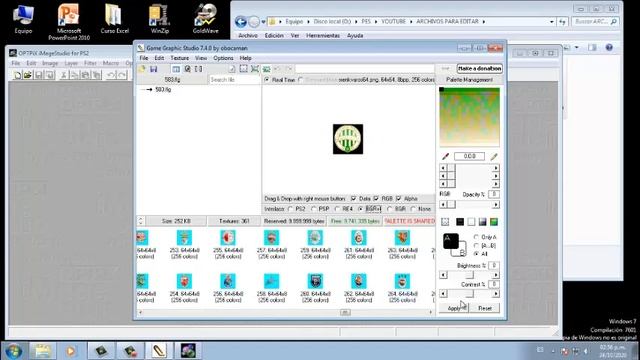Click Apply button in palette panel

tap(454, 308)
